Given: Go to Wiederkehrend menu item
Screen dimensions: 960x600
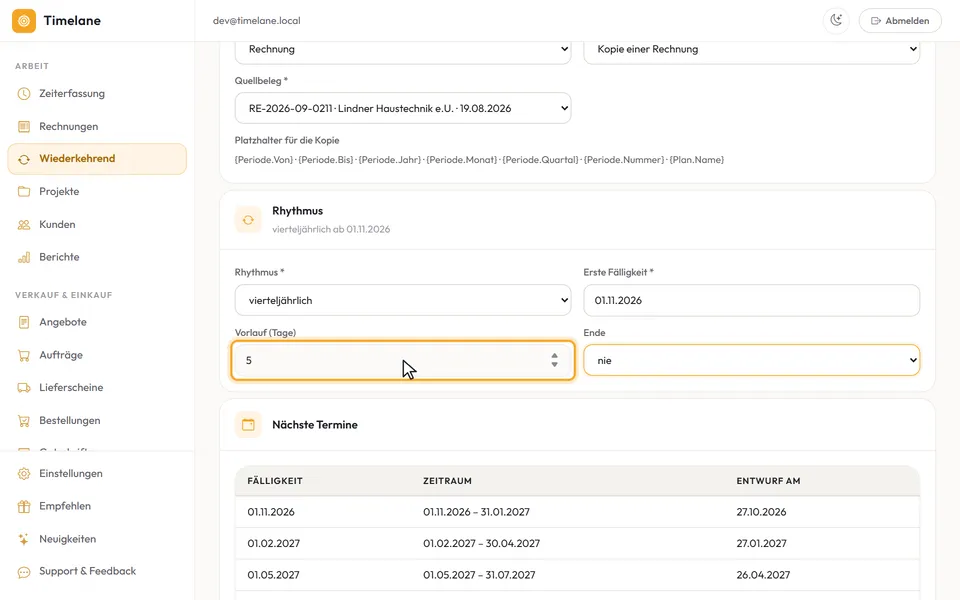Looking at the screenshot, I should (97, 159).
